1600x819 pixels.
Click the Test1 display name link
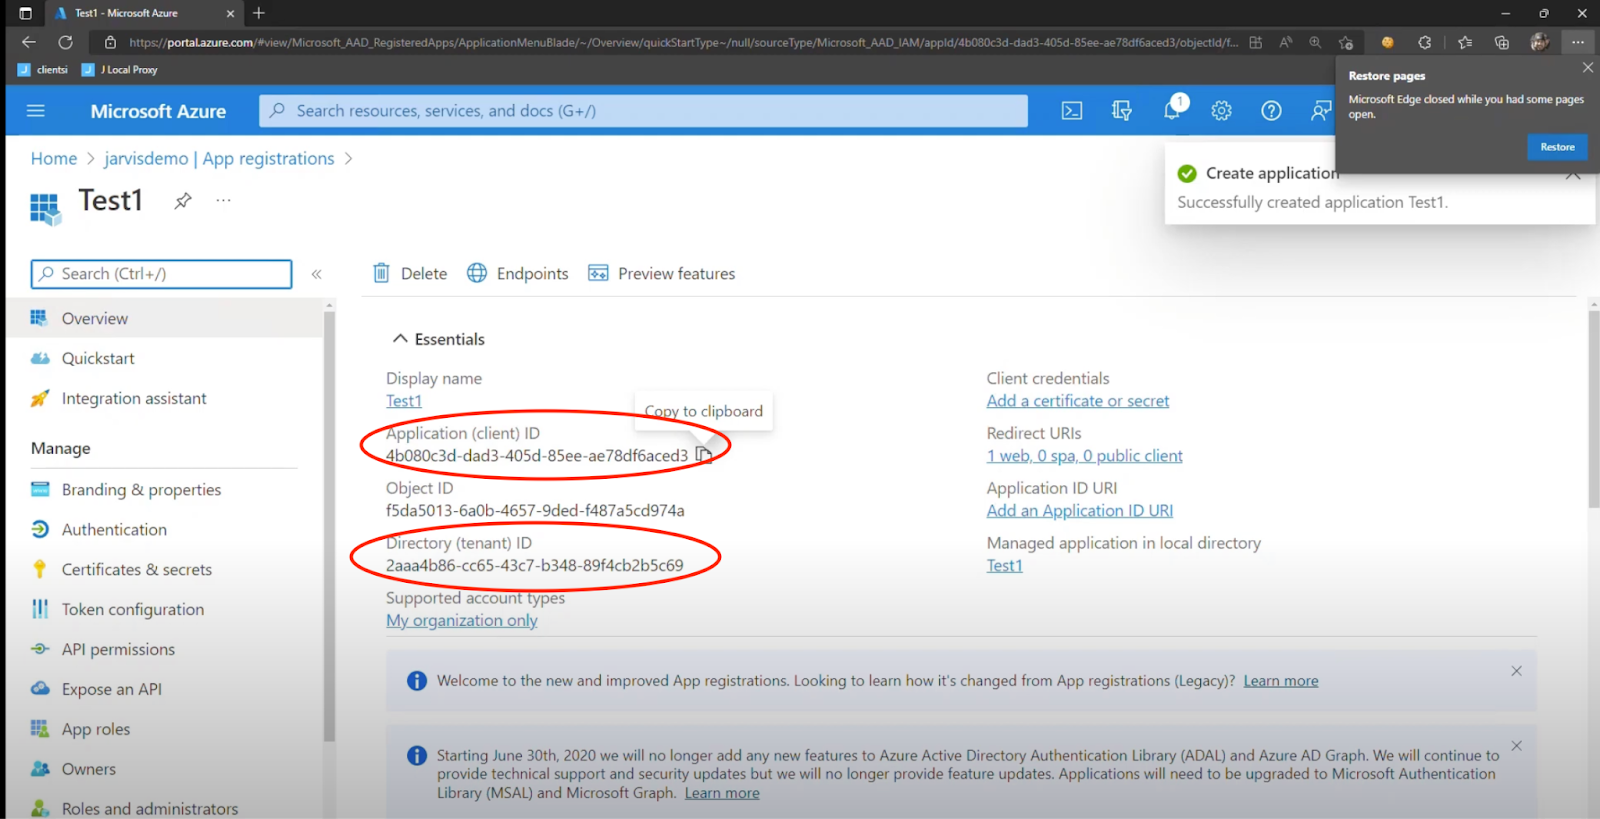(x=404, y=400)
